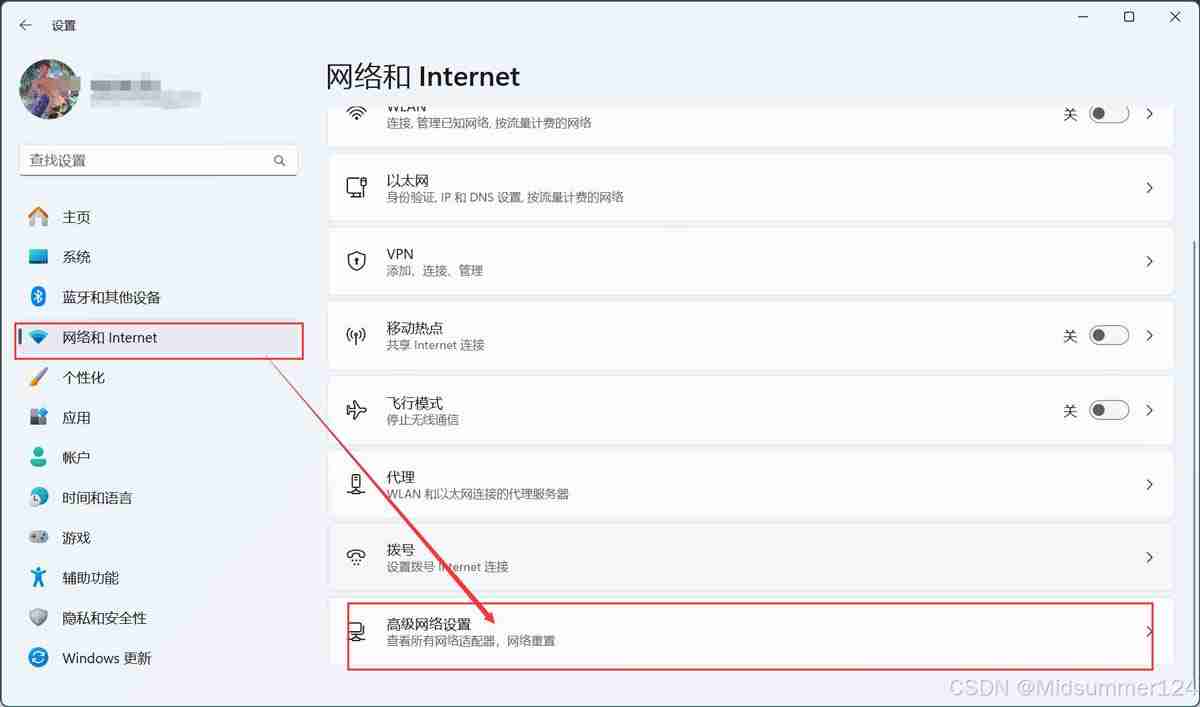Select the 移动热点 hotspot icon
This screenshot has height=707, width=1200.
coord(356,335)
